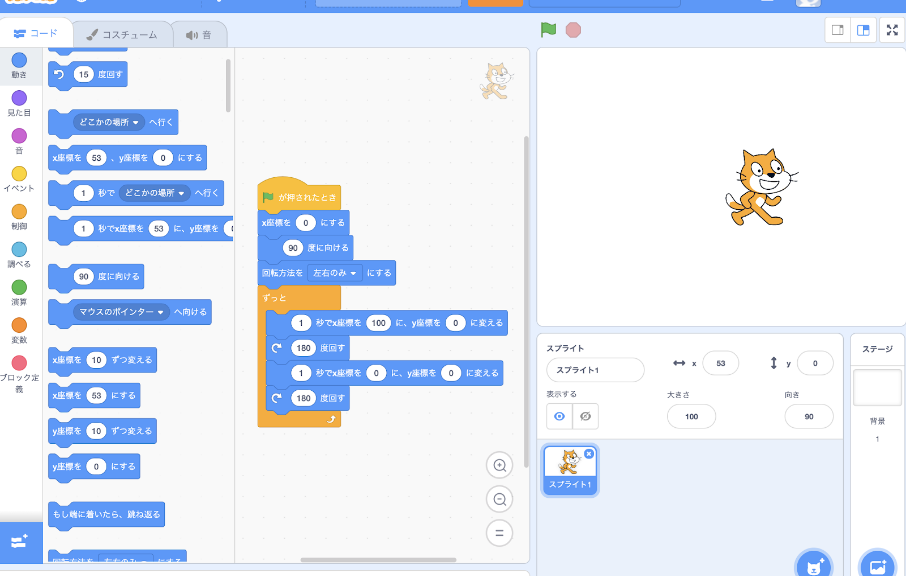Expand どこかの場所 dropdown in 1秒で glide block
The width and height of the screenshot is (906, 576).
[x=155, y=193]
